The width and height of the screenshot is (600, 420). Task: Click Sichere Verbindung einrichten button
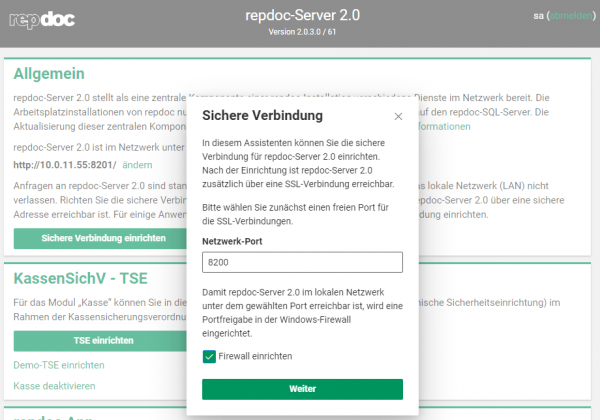tap(100, 238)
